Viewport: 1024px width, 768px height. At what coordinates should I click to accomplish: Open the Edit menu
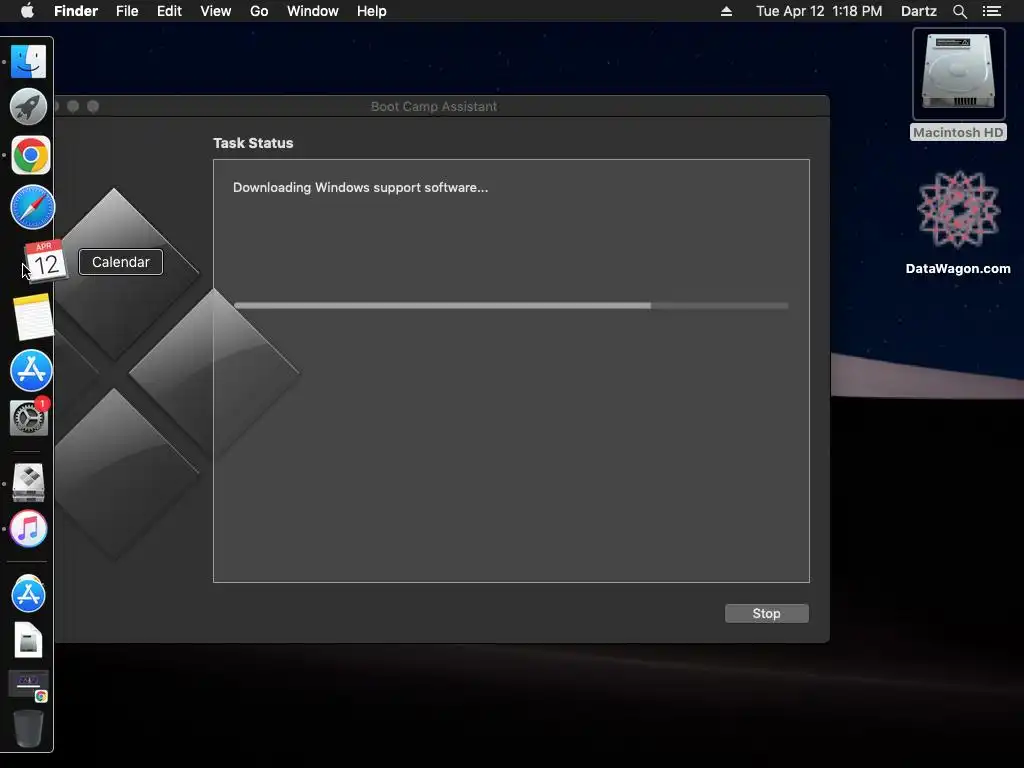pos(169,11)
